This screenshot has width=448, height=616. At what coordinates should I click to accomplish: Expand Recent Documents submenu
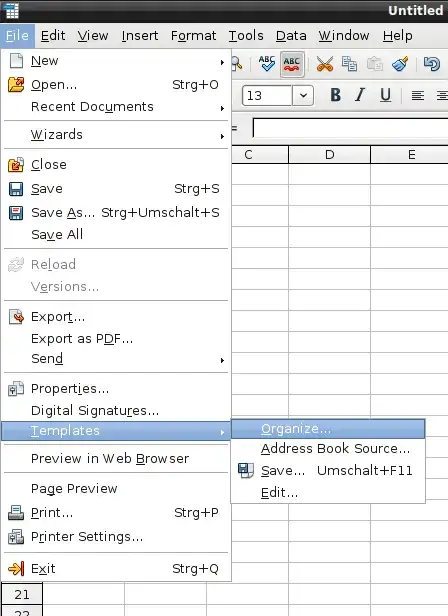(x=116, y=106)
